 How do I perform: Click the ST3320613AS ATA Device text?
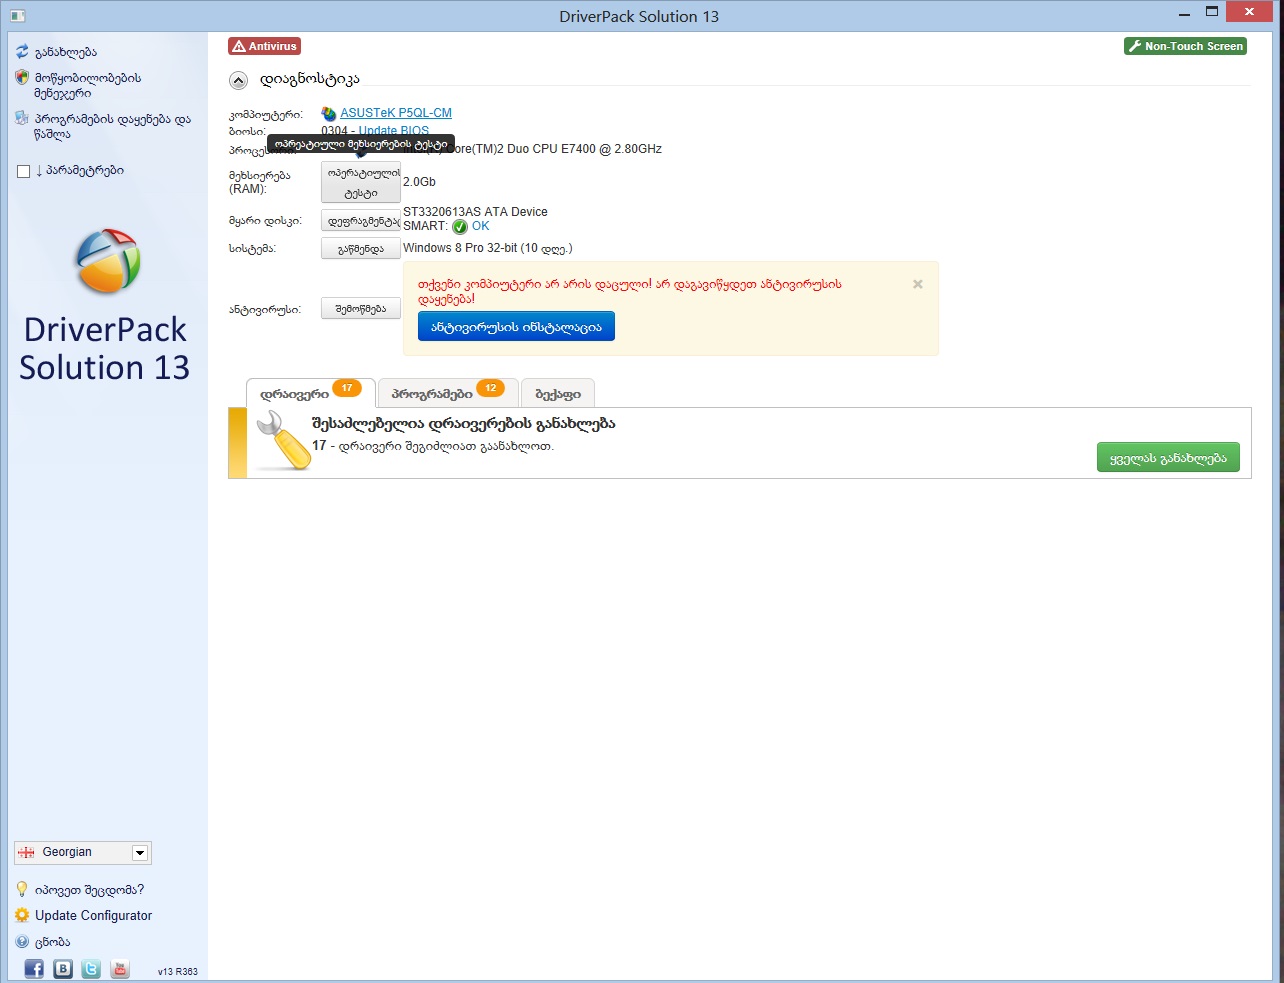475,212
